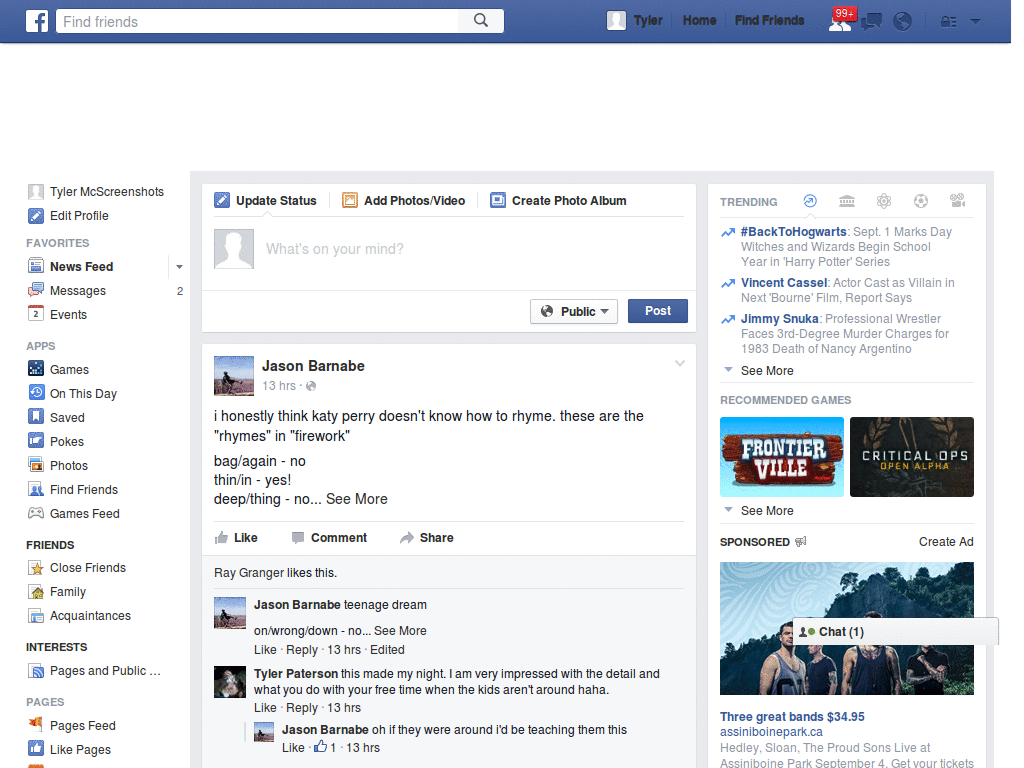Open Pages and Public interest list

[x=105, y=671]
